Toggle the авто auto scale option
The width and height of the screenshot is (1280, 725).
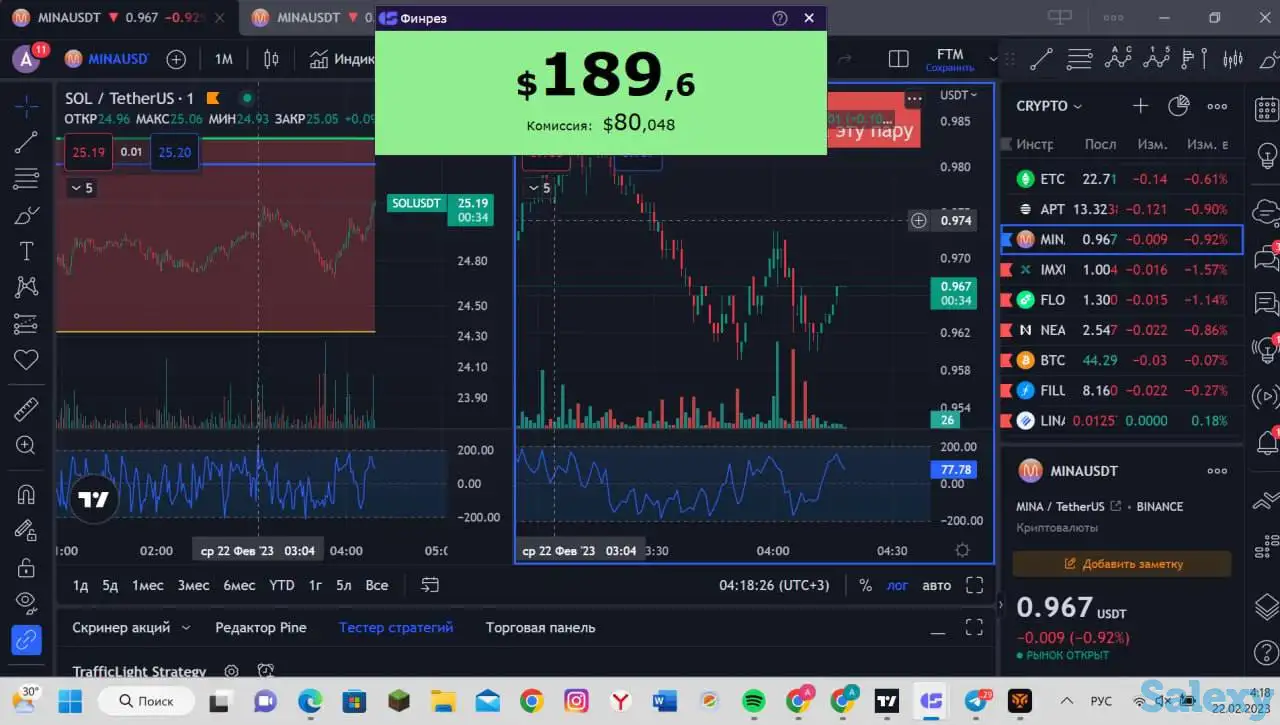[936, 585]
